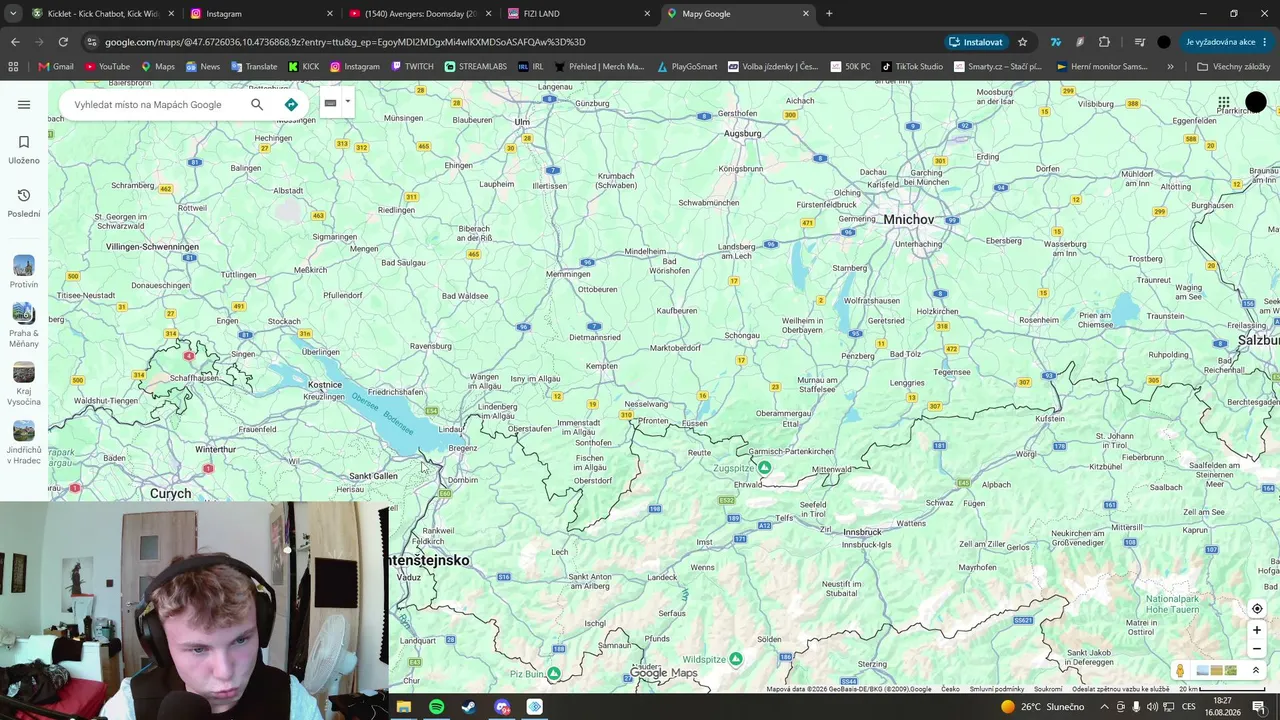Screen dimensions: 1280x720
Task: Open the Google apps grid
Action: (1224, 103)
